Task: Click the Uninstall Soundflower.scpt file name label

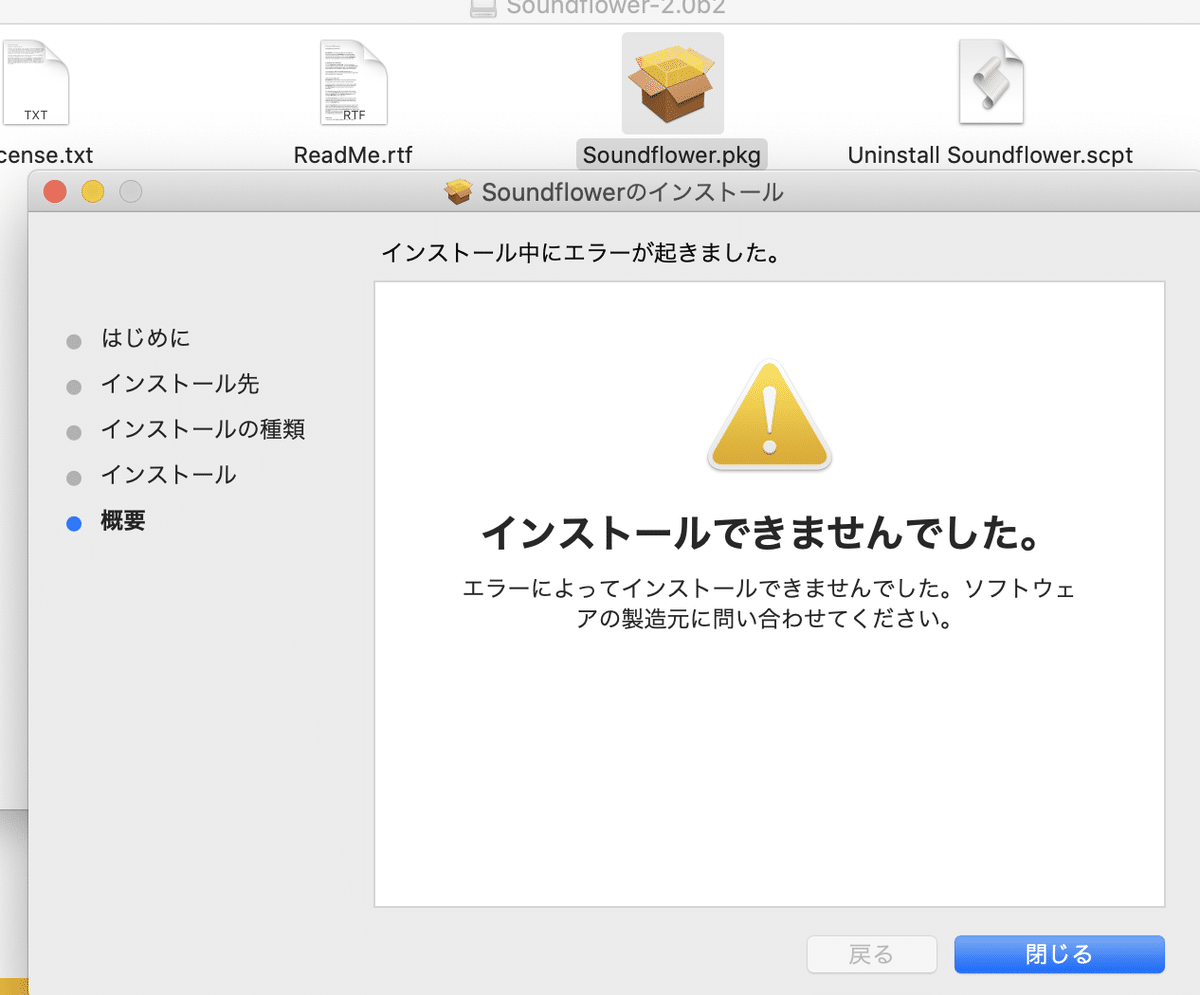Action: click(990, 155)
